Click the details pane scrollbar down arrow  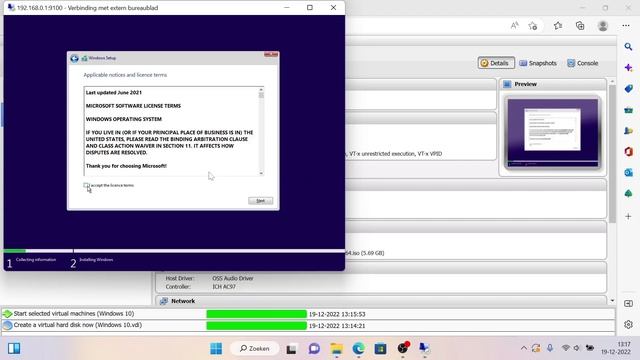click(x=612, y=301)
